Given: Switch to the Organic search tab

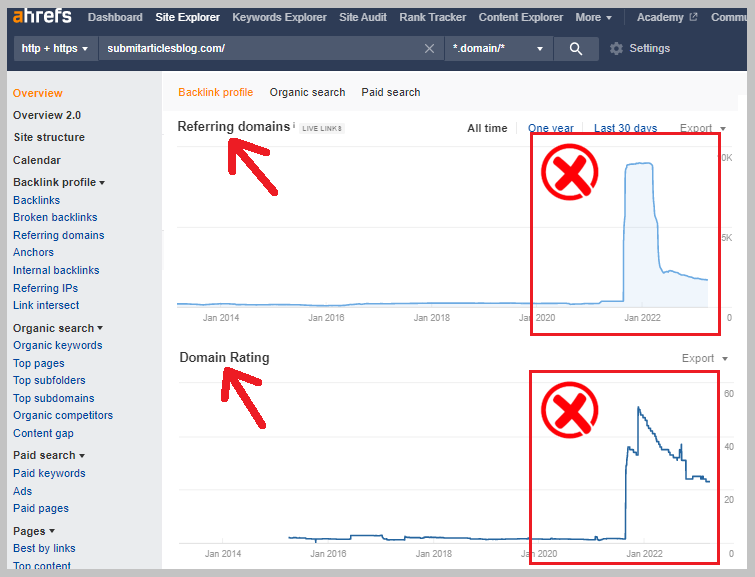Looking at the screenshot, I should (x=307, y=92).
